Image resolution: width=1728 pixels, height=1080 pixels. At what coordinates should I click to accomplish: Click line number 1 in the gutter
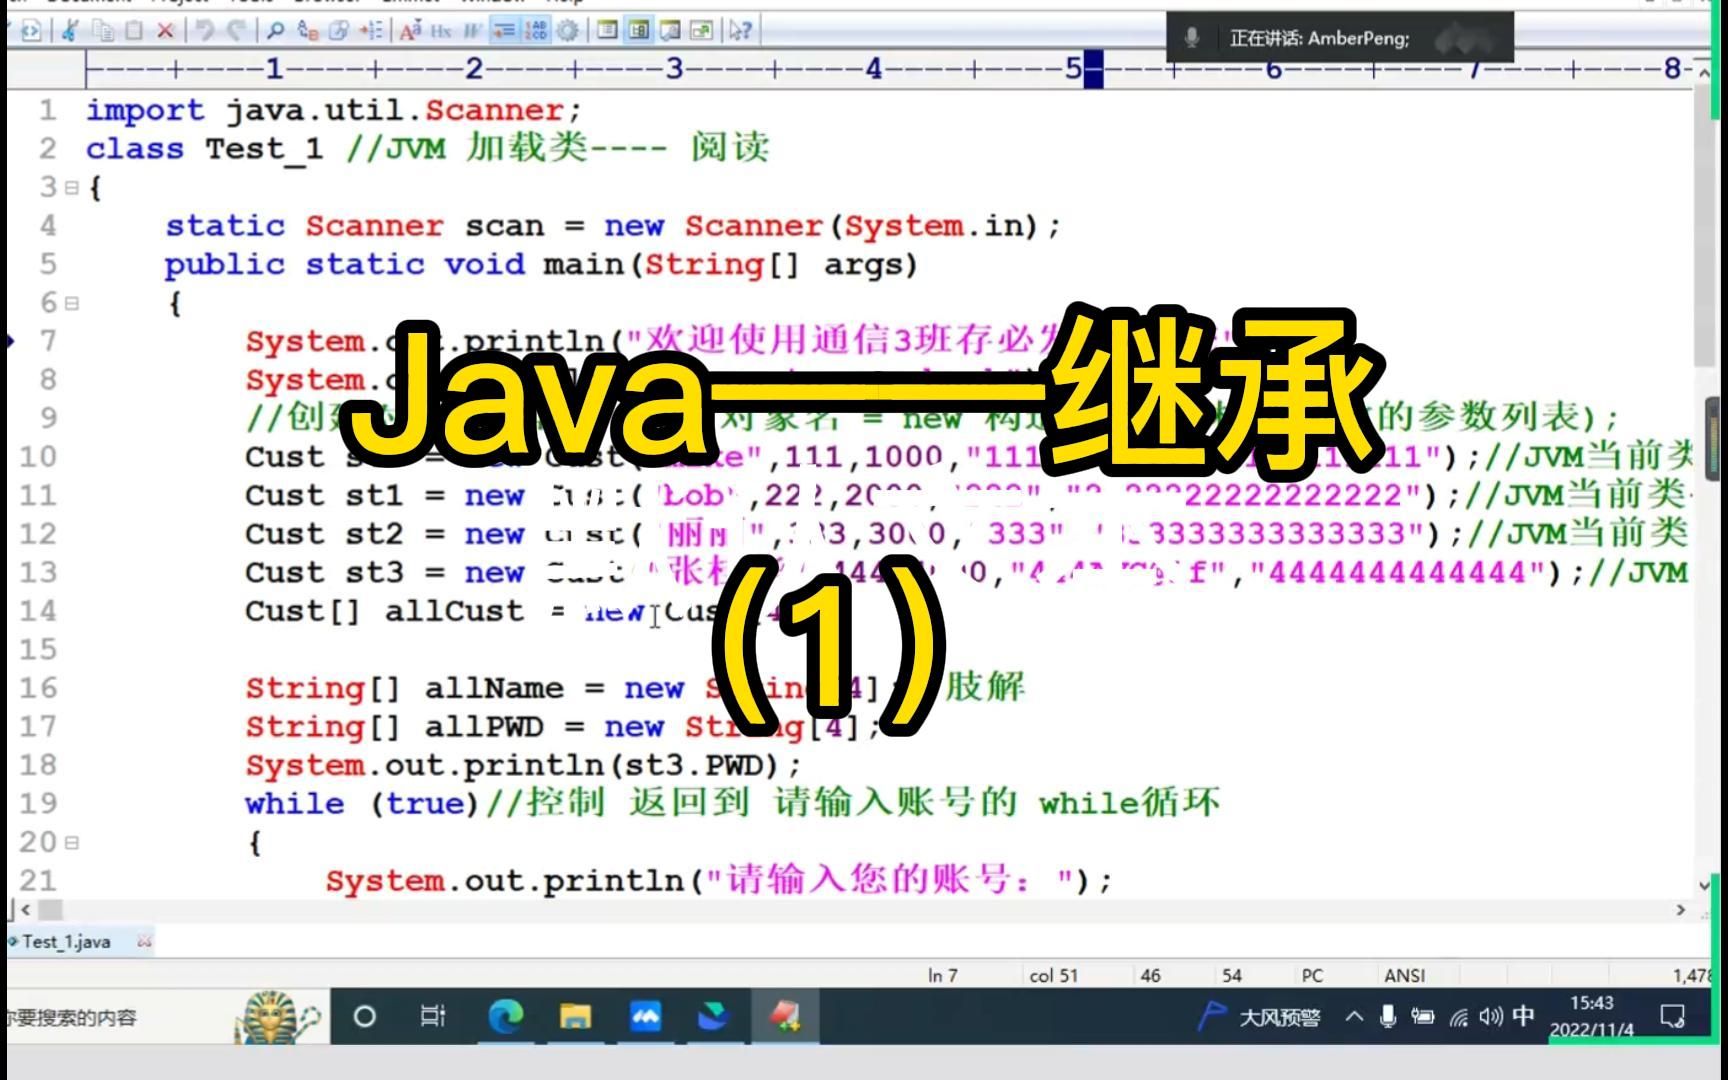tap(47, 110)
